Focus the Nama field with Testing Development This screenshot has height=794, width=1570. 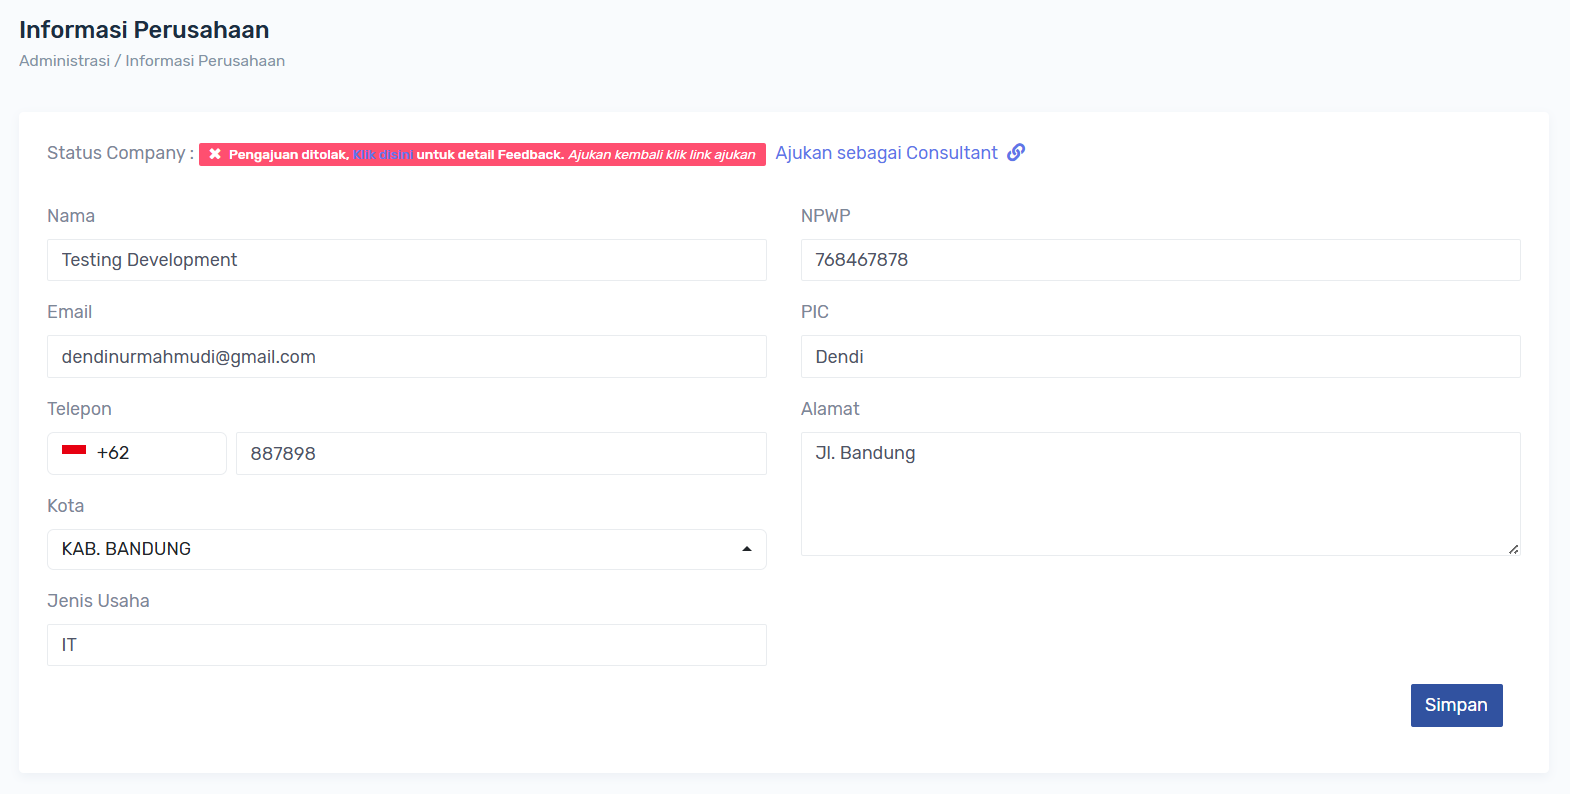click(406, 260)
